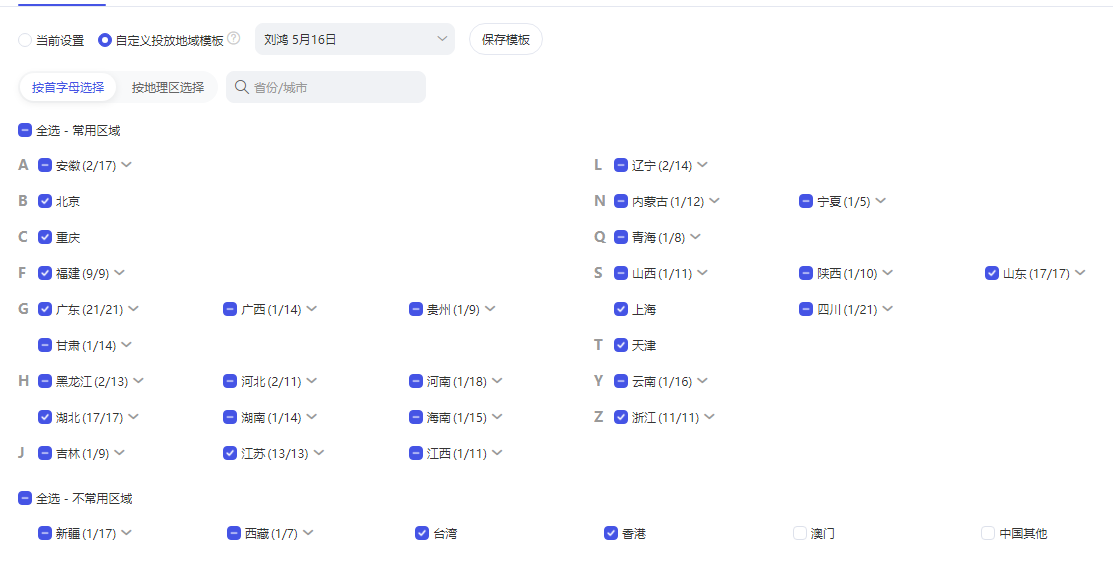
Task: Toggle the 全选 - 不常用区域 checkbox
Action: point(25,498)
